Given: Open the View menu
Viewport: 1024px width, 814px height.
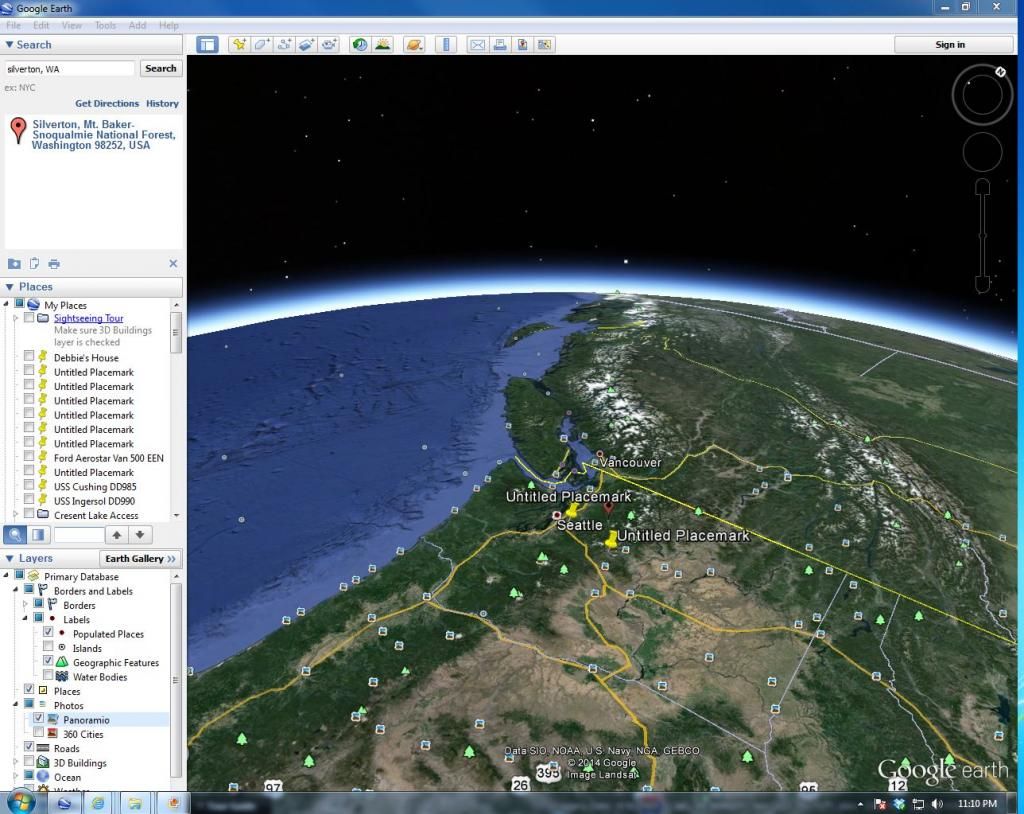Looking at the screenshot, I should (72, 25).
